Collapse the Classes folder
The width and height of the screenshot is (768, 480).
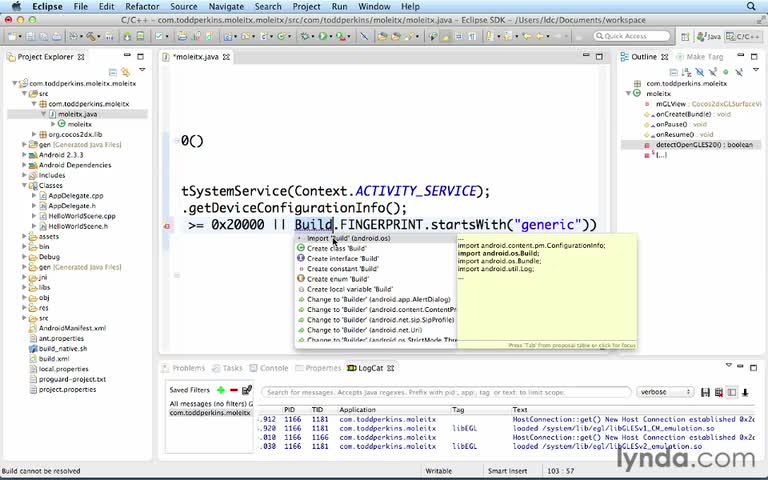24,185
